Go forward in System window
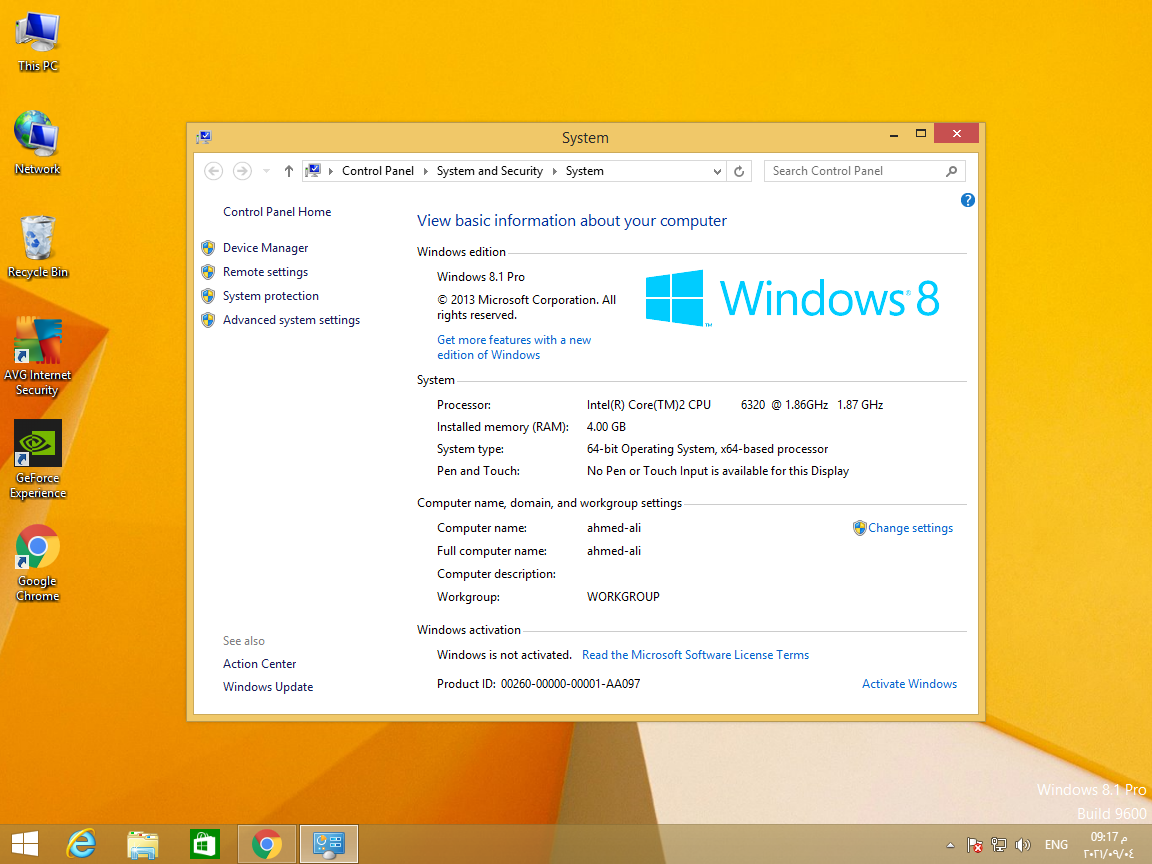This screenshot has height=864, width=1152. coord(242,171)
